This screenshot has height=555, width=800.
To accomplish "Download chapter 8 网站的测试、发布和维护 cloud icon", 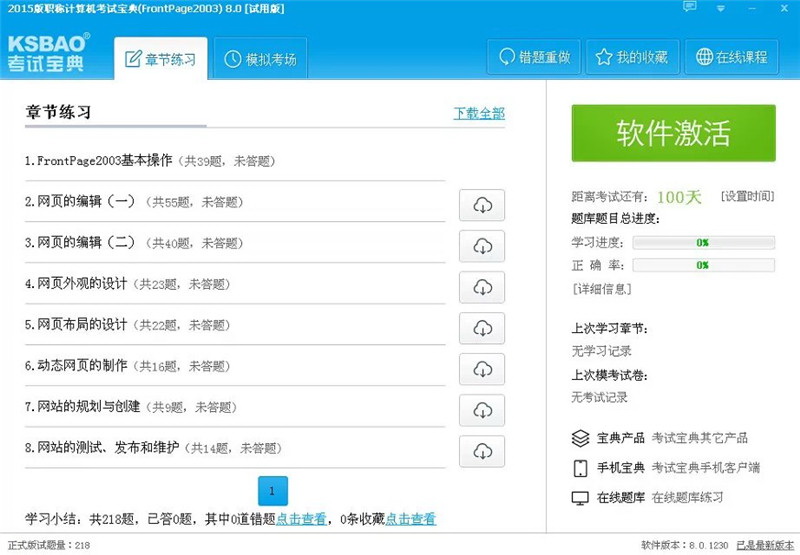I will (x=482, y=451).
